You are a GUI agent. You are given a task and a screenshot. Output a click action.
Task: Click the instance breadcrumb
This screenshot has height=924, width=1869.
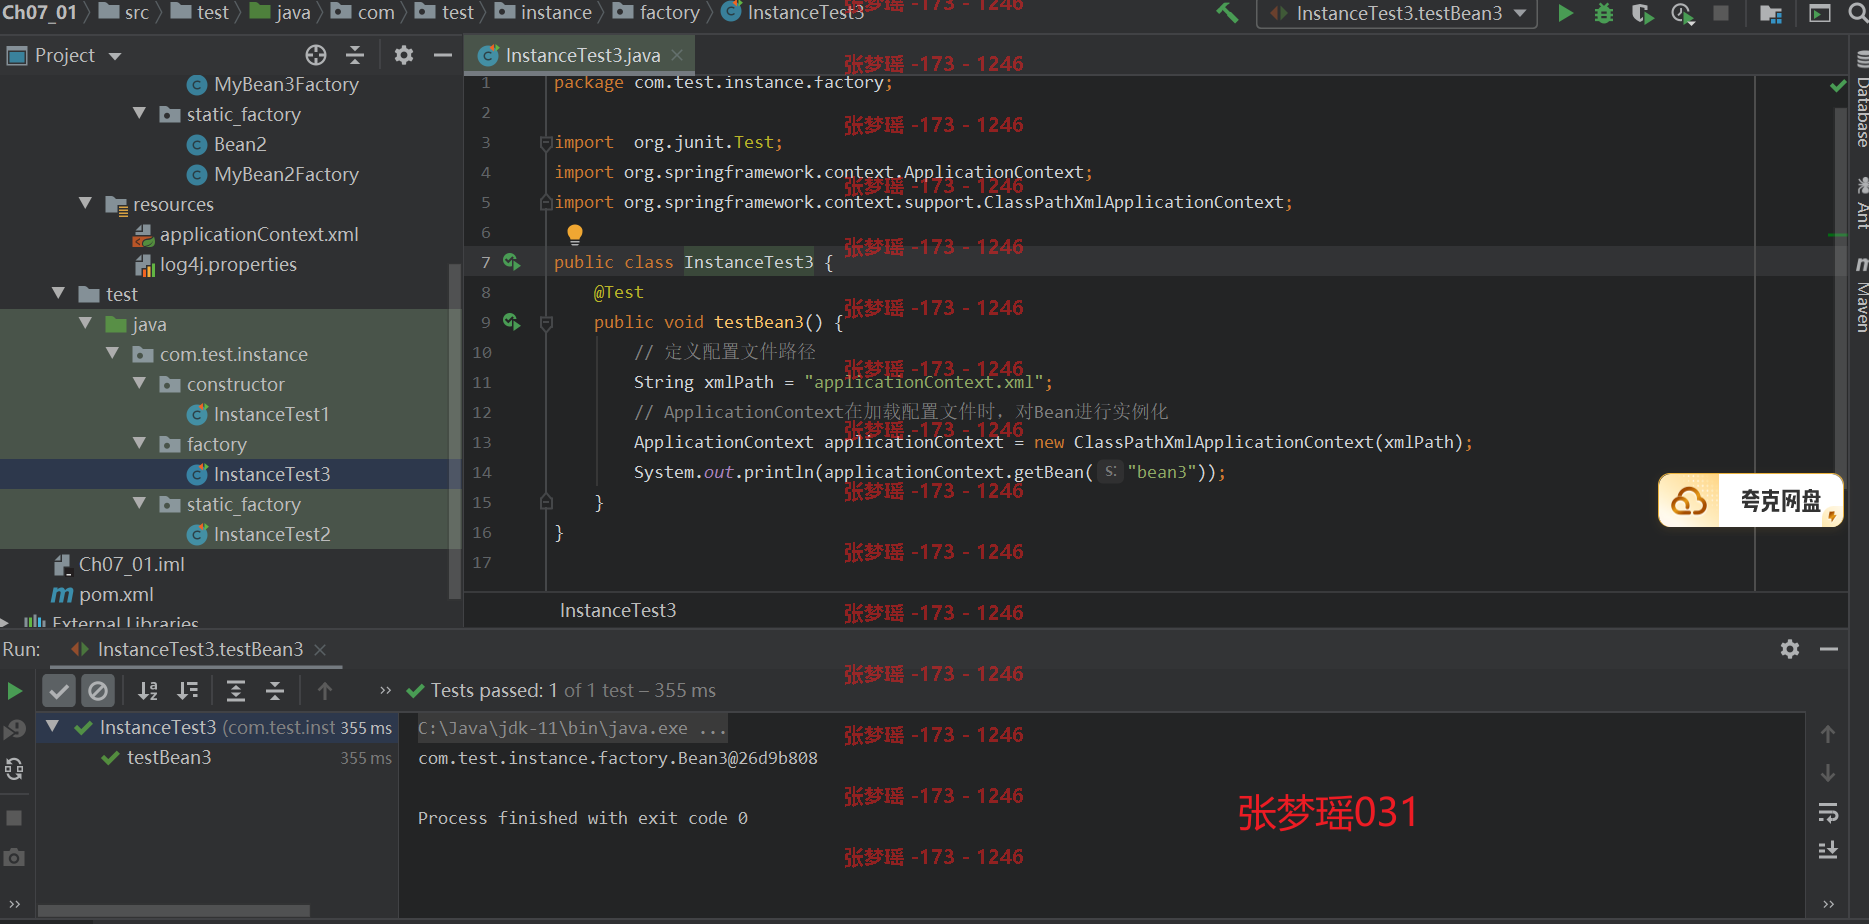544,12
